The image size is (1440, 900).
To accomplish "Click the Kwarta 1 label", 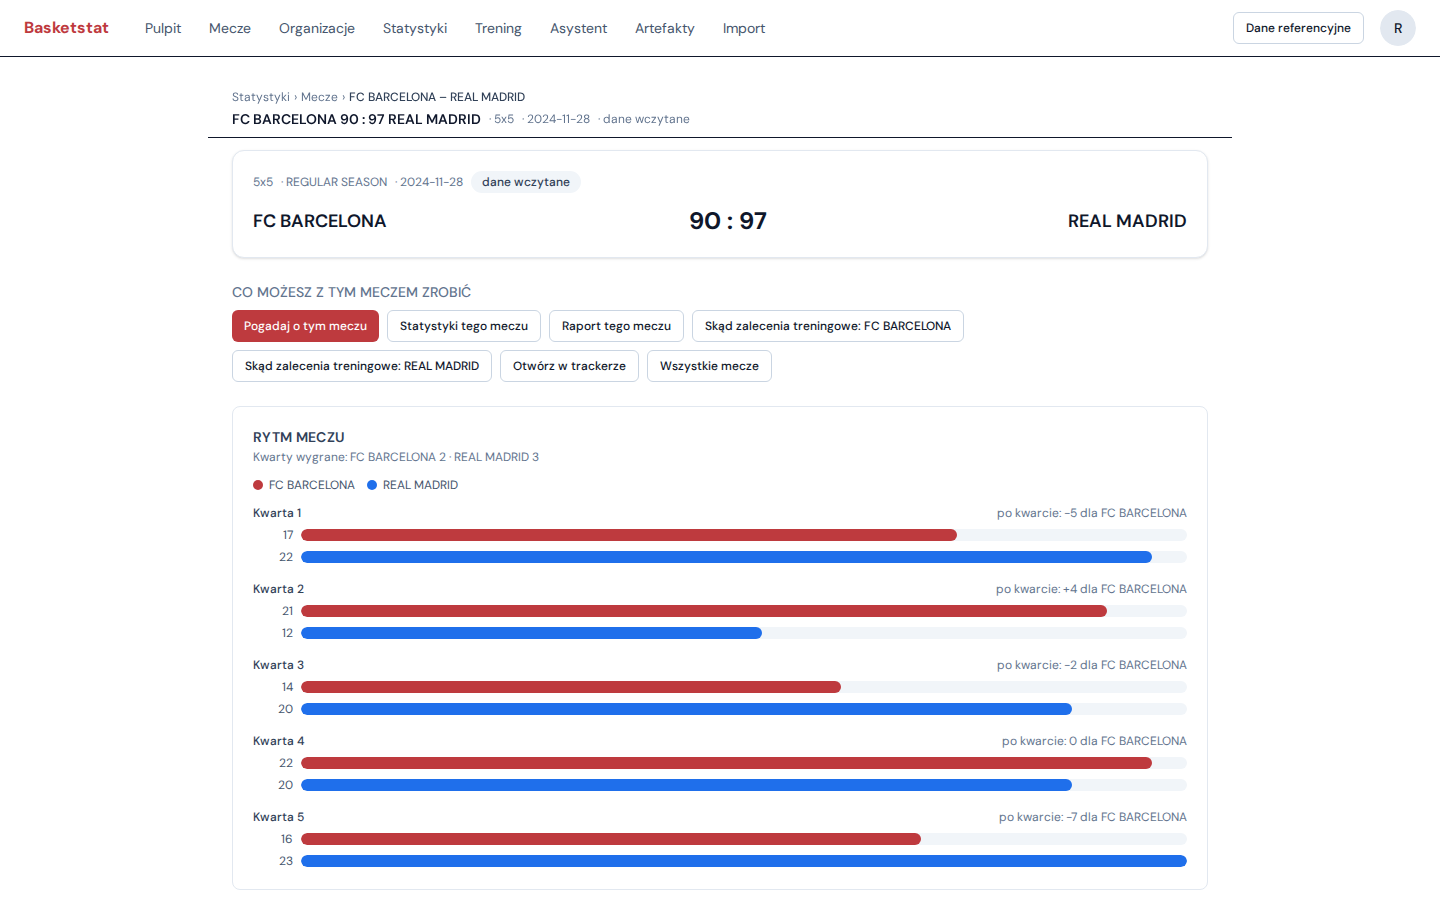I will click(277, 513).
